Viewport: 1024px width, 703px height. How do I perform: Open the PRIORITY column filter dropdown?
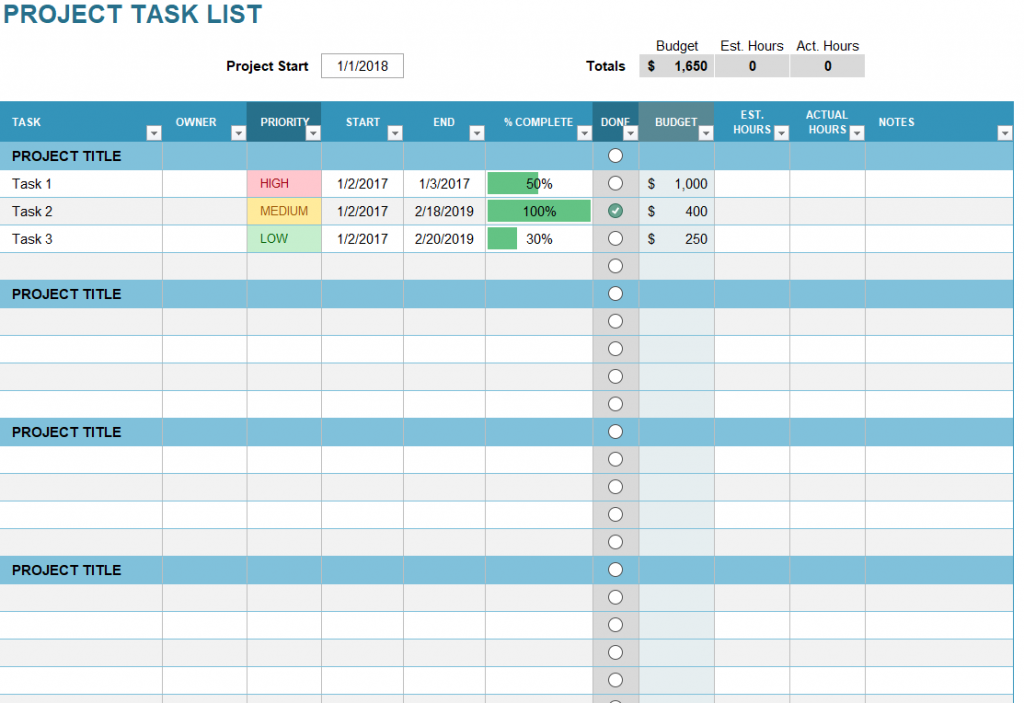311,131
